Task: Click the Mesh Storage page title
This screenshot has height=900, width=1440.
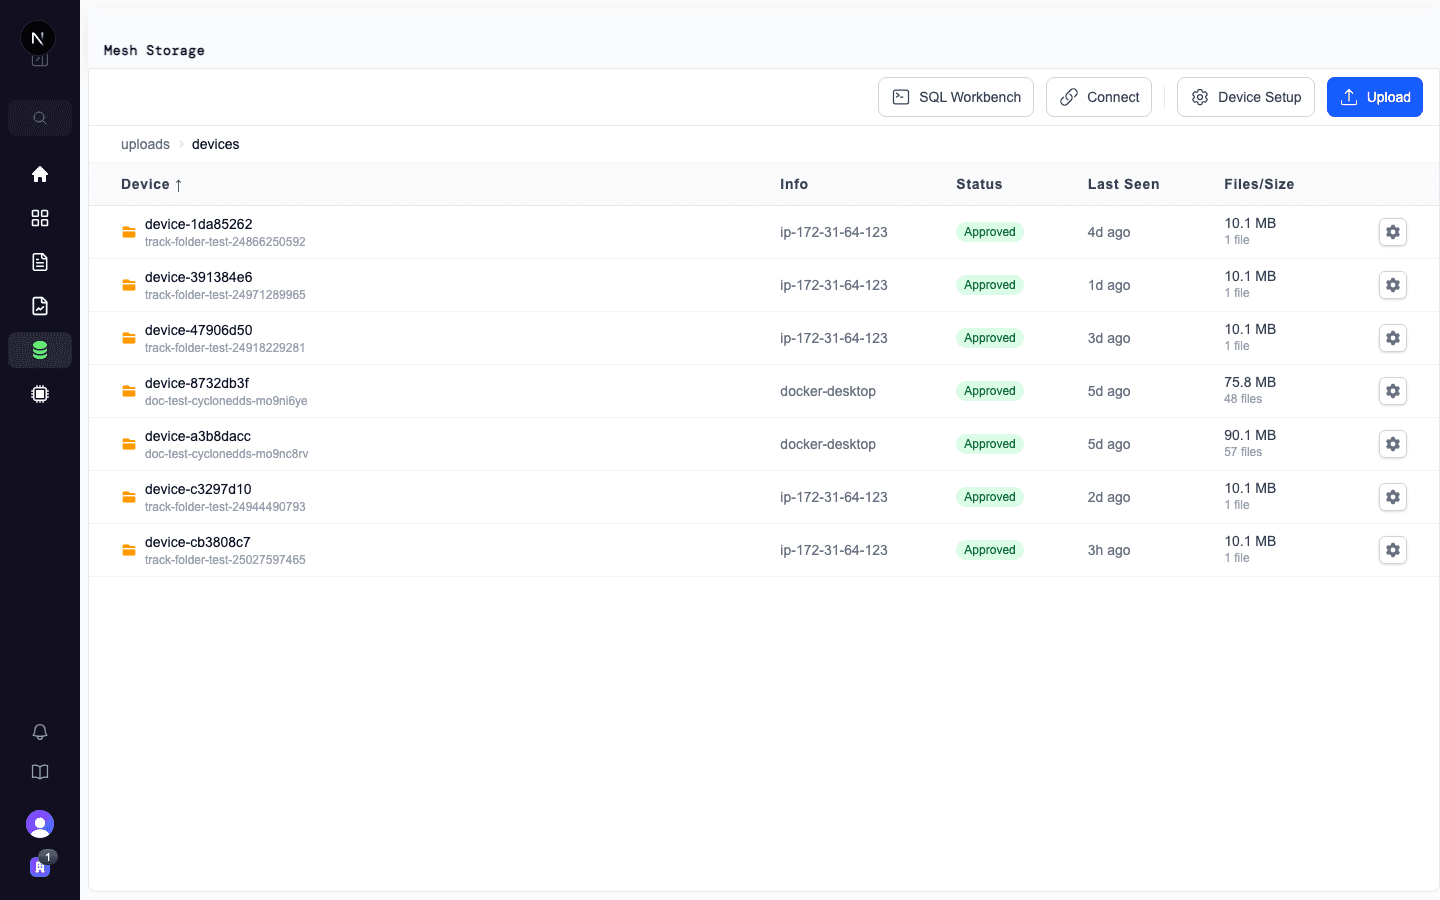Action: click(x=154, y=50)
